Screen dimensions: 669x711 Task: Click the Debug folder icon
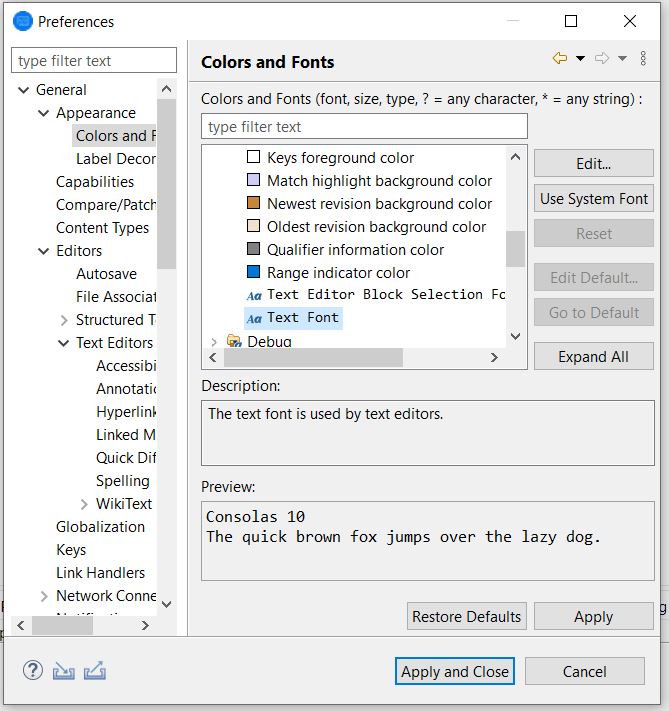(x=234, y=341)
